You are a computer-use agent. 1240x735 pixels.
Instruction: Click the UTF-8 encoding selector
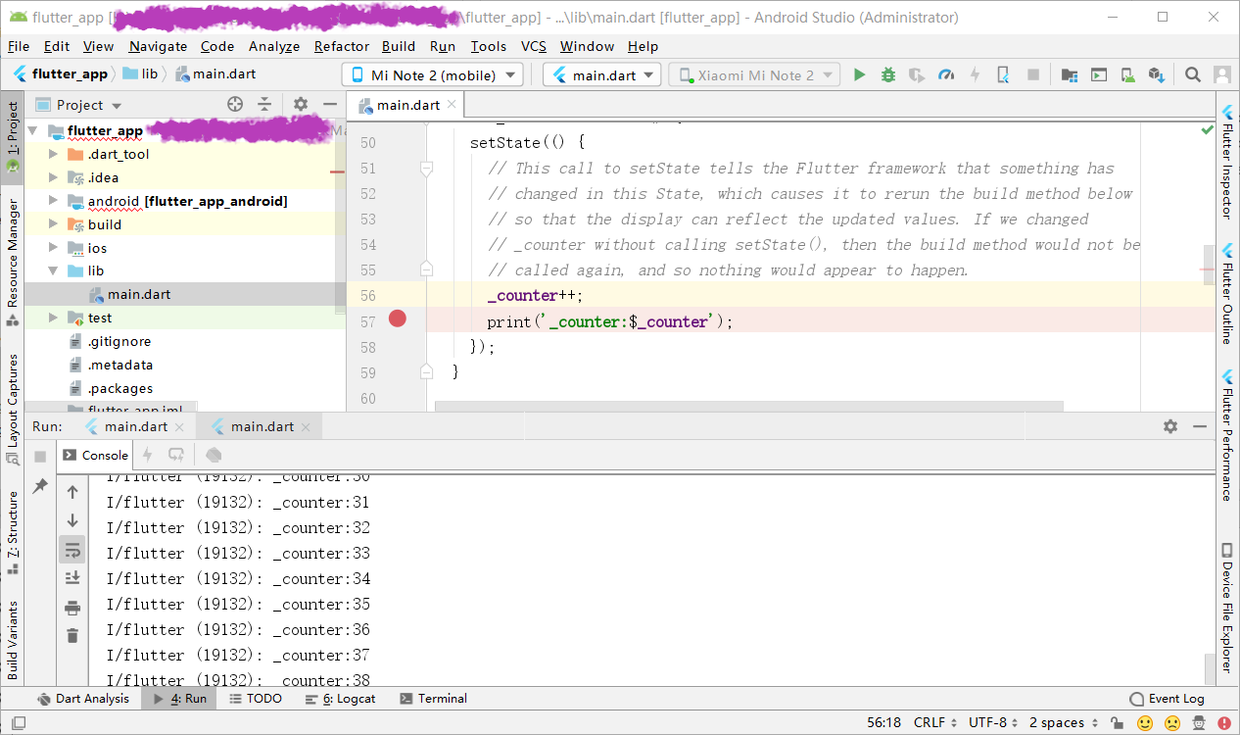tap(995, 722)
